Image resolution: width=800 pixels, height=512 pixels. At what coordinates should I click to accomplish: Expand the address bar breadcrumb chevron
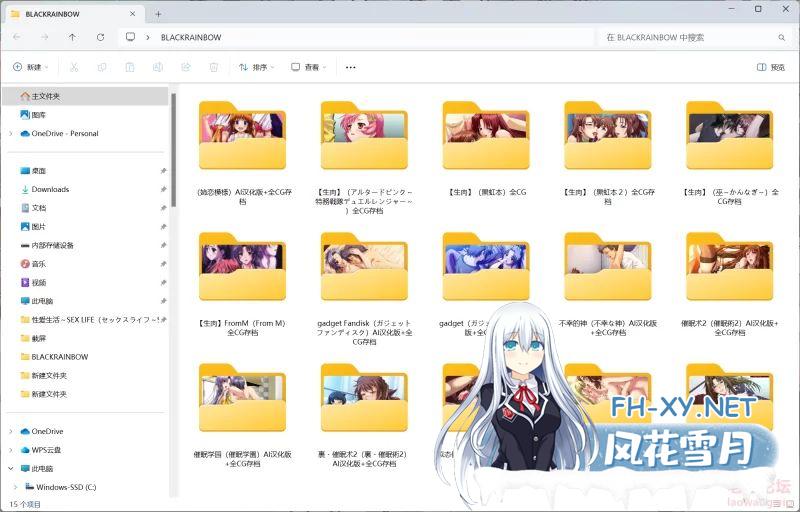click(148, 37)
